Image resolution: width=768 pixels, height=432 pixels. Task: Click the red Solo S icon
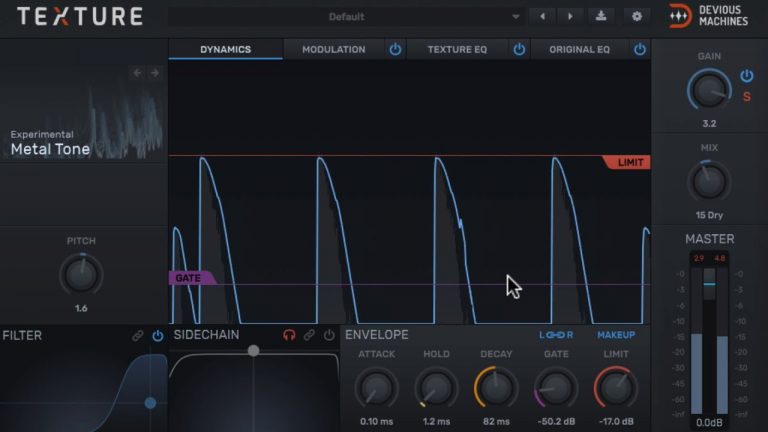coord(746,97)
